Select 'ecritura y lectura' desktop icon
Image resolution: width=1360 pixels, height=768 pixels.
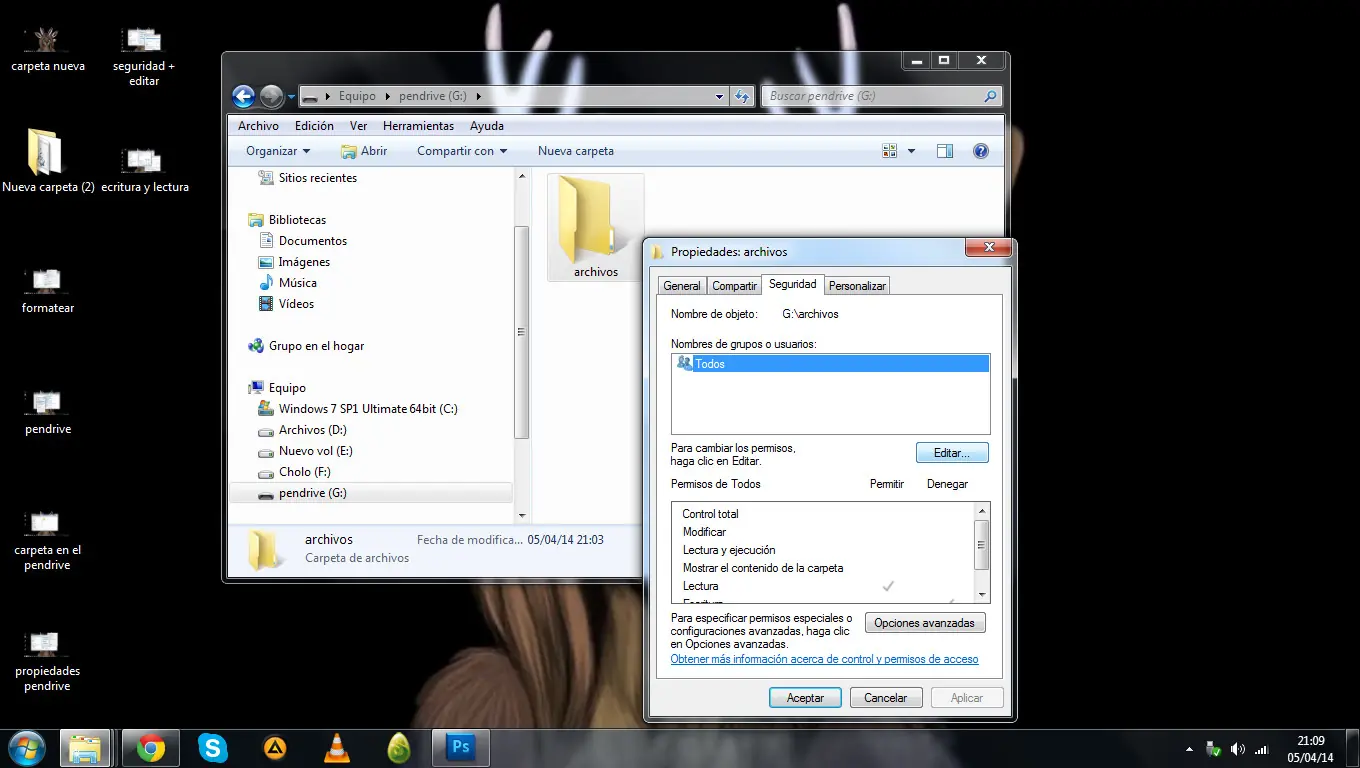(x=144, y=170)
